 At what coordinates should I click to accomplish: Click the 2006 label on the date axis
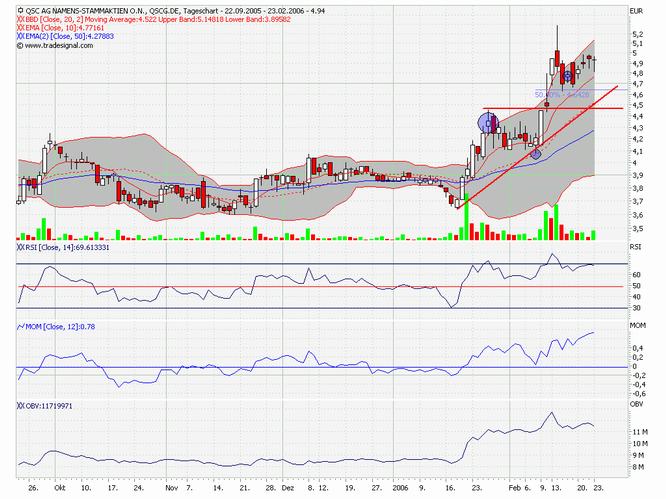[401, 488]
